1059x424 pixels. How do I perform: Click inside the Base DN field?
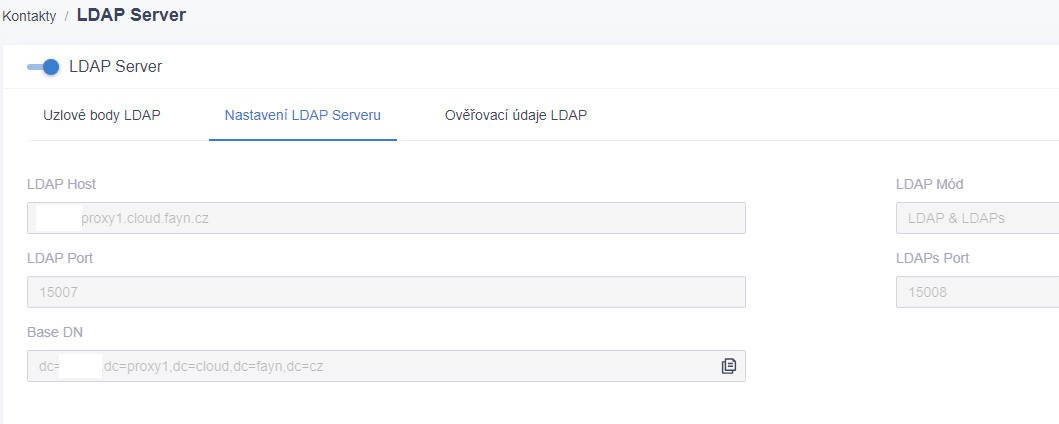[x=386, y=366]
